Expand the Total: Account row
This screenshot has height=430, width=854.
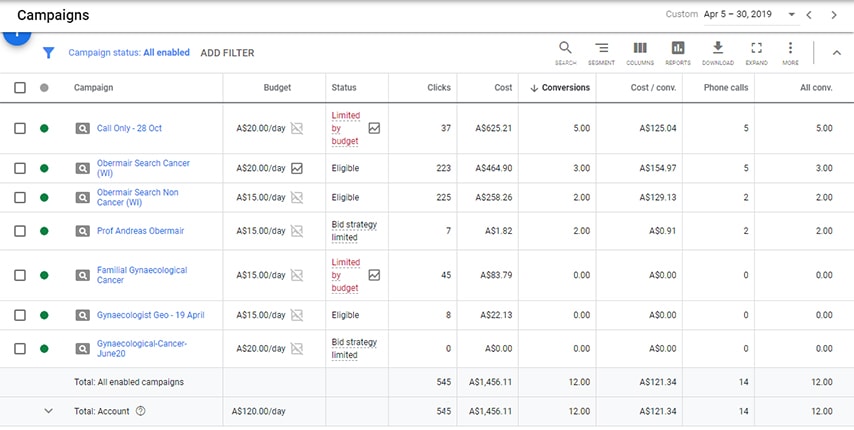tap(47, 411)
